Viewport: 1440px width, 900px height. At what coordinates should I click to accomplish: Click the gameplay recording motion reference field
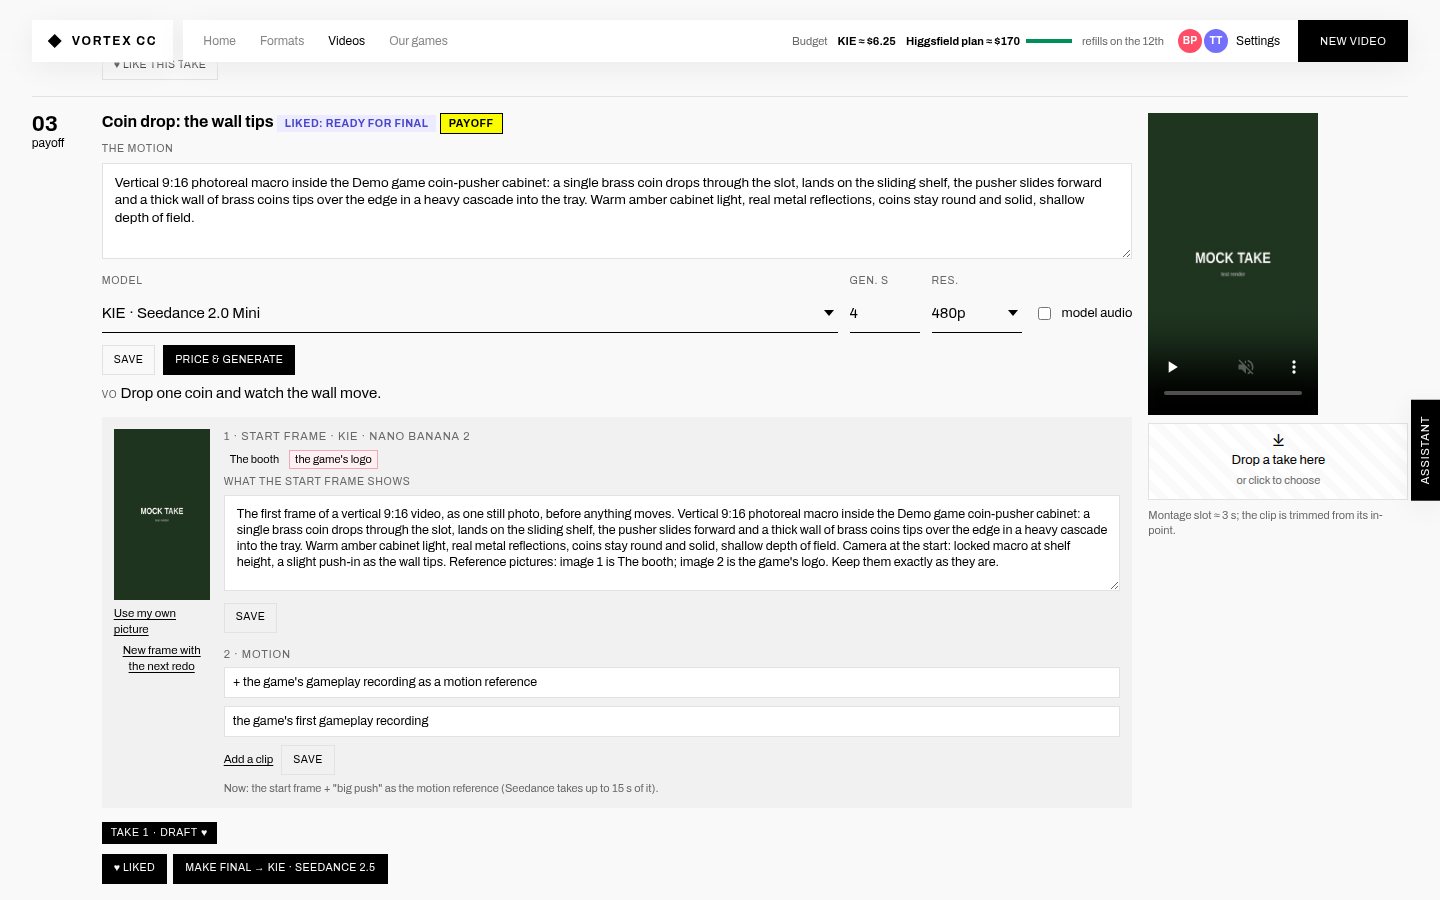(x=672, y=682)
